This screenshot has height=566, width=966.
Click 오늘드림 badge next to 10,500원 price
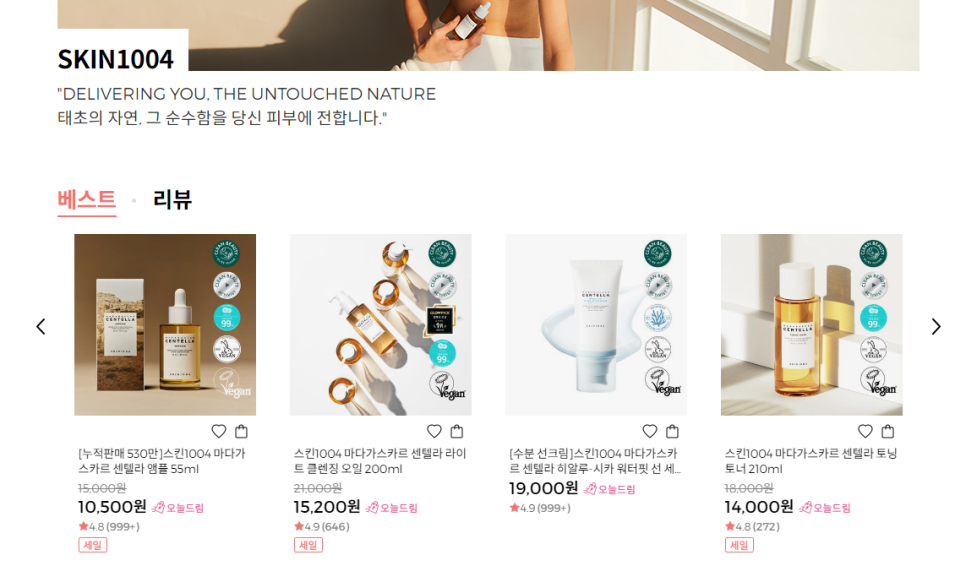(178, 507)
